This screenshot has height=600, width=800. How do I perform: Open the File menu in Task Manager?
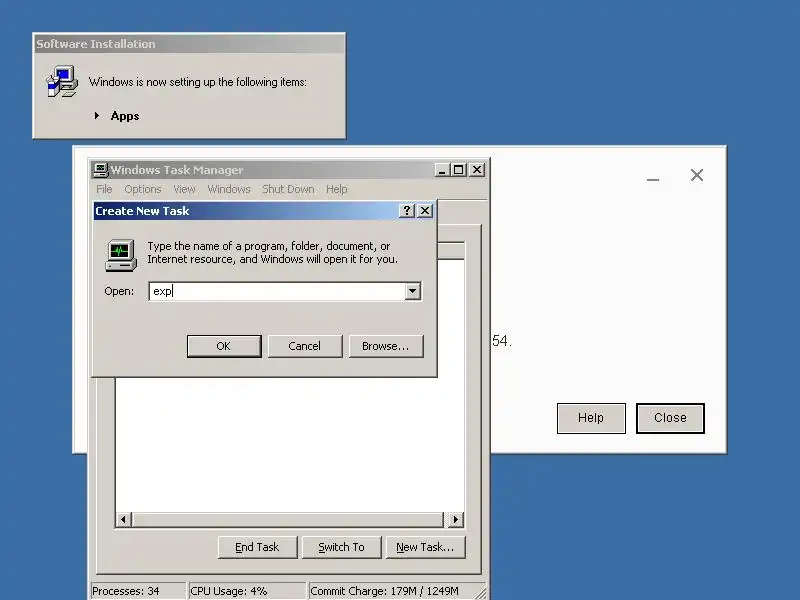point(104,189)
